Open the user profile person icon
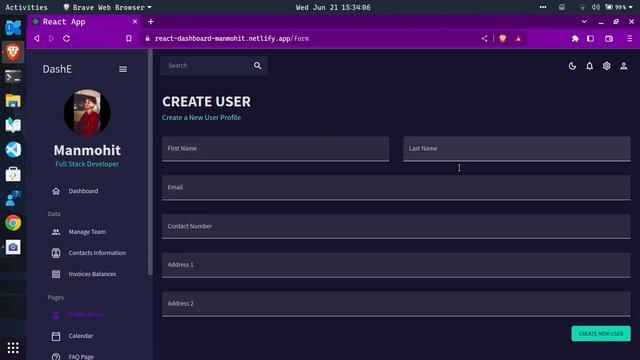 click(x=624, y=66)
